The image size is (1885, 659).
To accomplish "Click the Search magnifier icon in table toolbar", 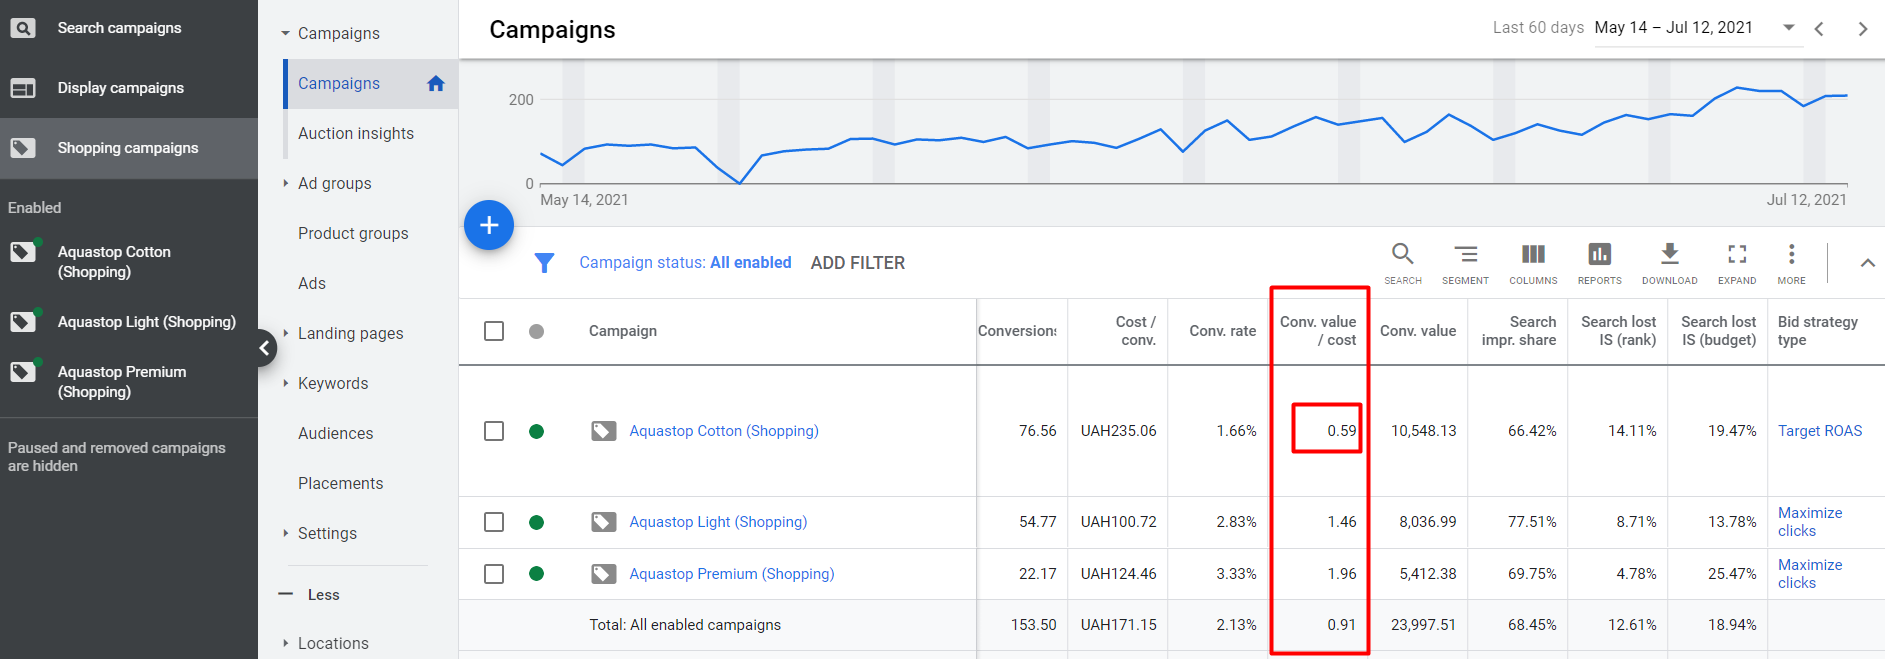I will [x=1402, y=255].
